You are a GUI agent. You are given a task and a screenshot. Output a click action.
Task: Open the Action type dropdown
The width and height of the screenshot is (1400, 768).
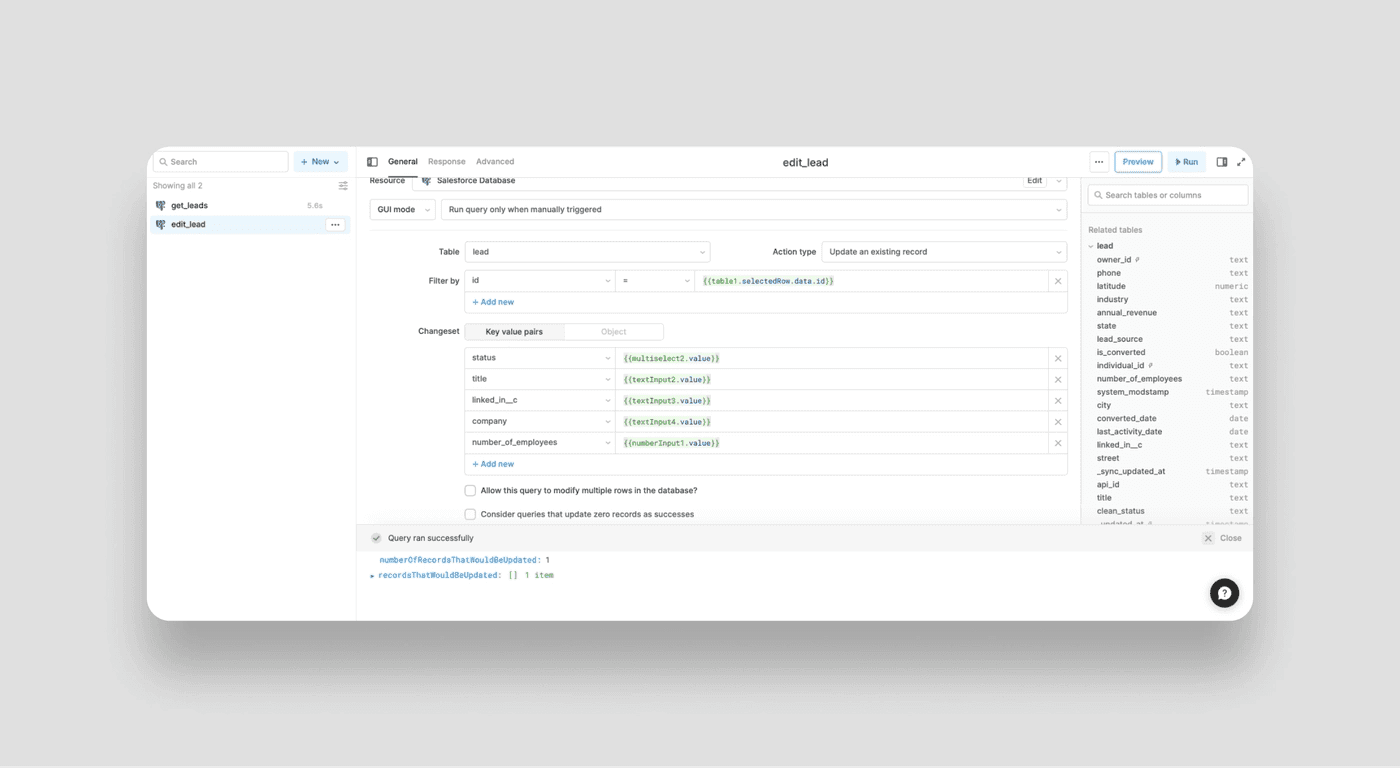[944, 252]
